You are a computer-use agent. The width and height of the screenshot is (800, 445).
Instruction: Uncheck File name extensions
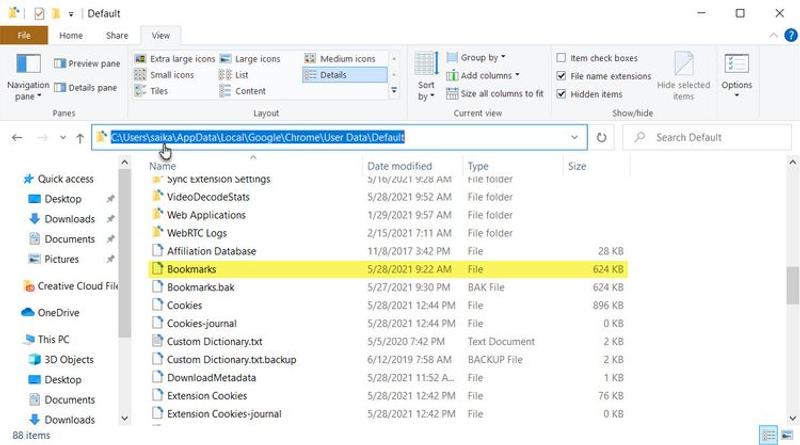click(x=561, y=76)
